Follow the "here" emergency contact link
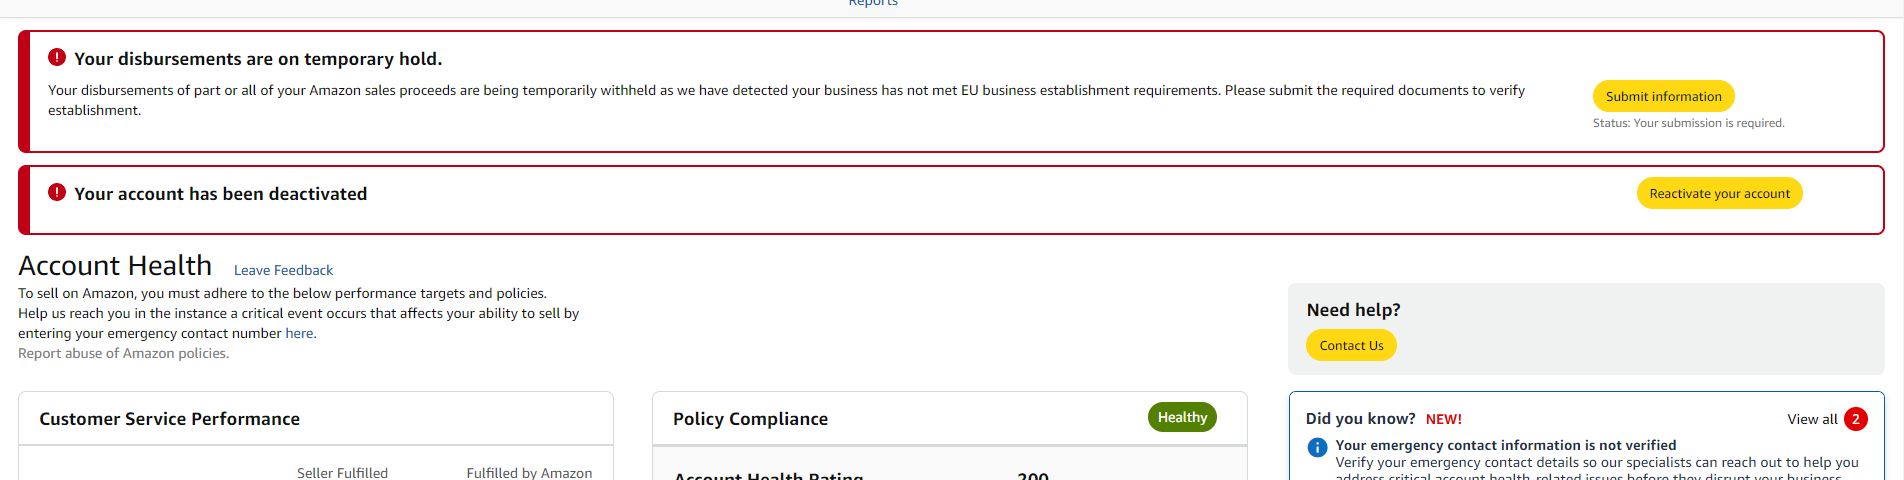Image resolution: width=1904 pixels, height=480 pixels. pos(299,333)
